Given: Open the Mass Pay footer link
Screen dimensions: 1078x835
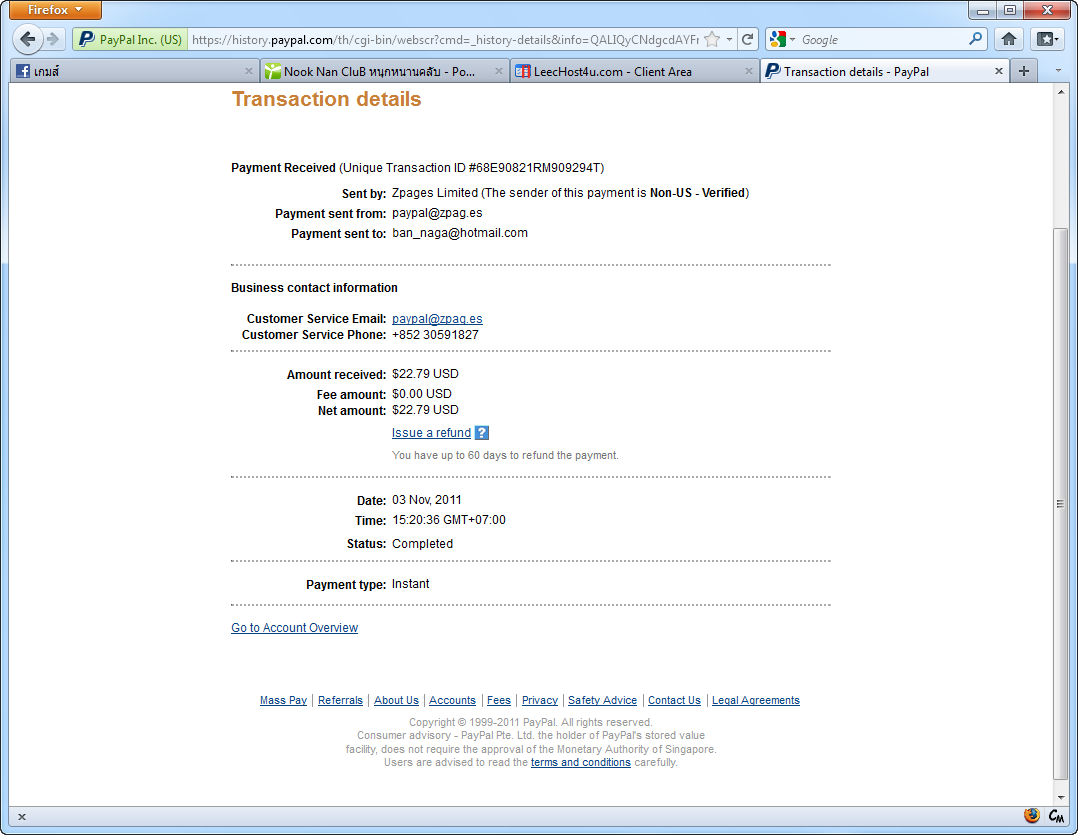Looking at the screenshot, I should click(283, 700).
